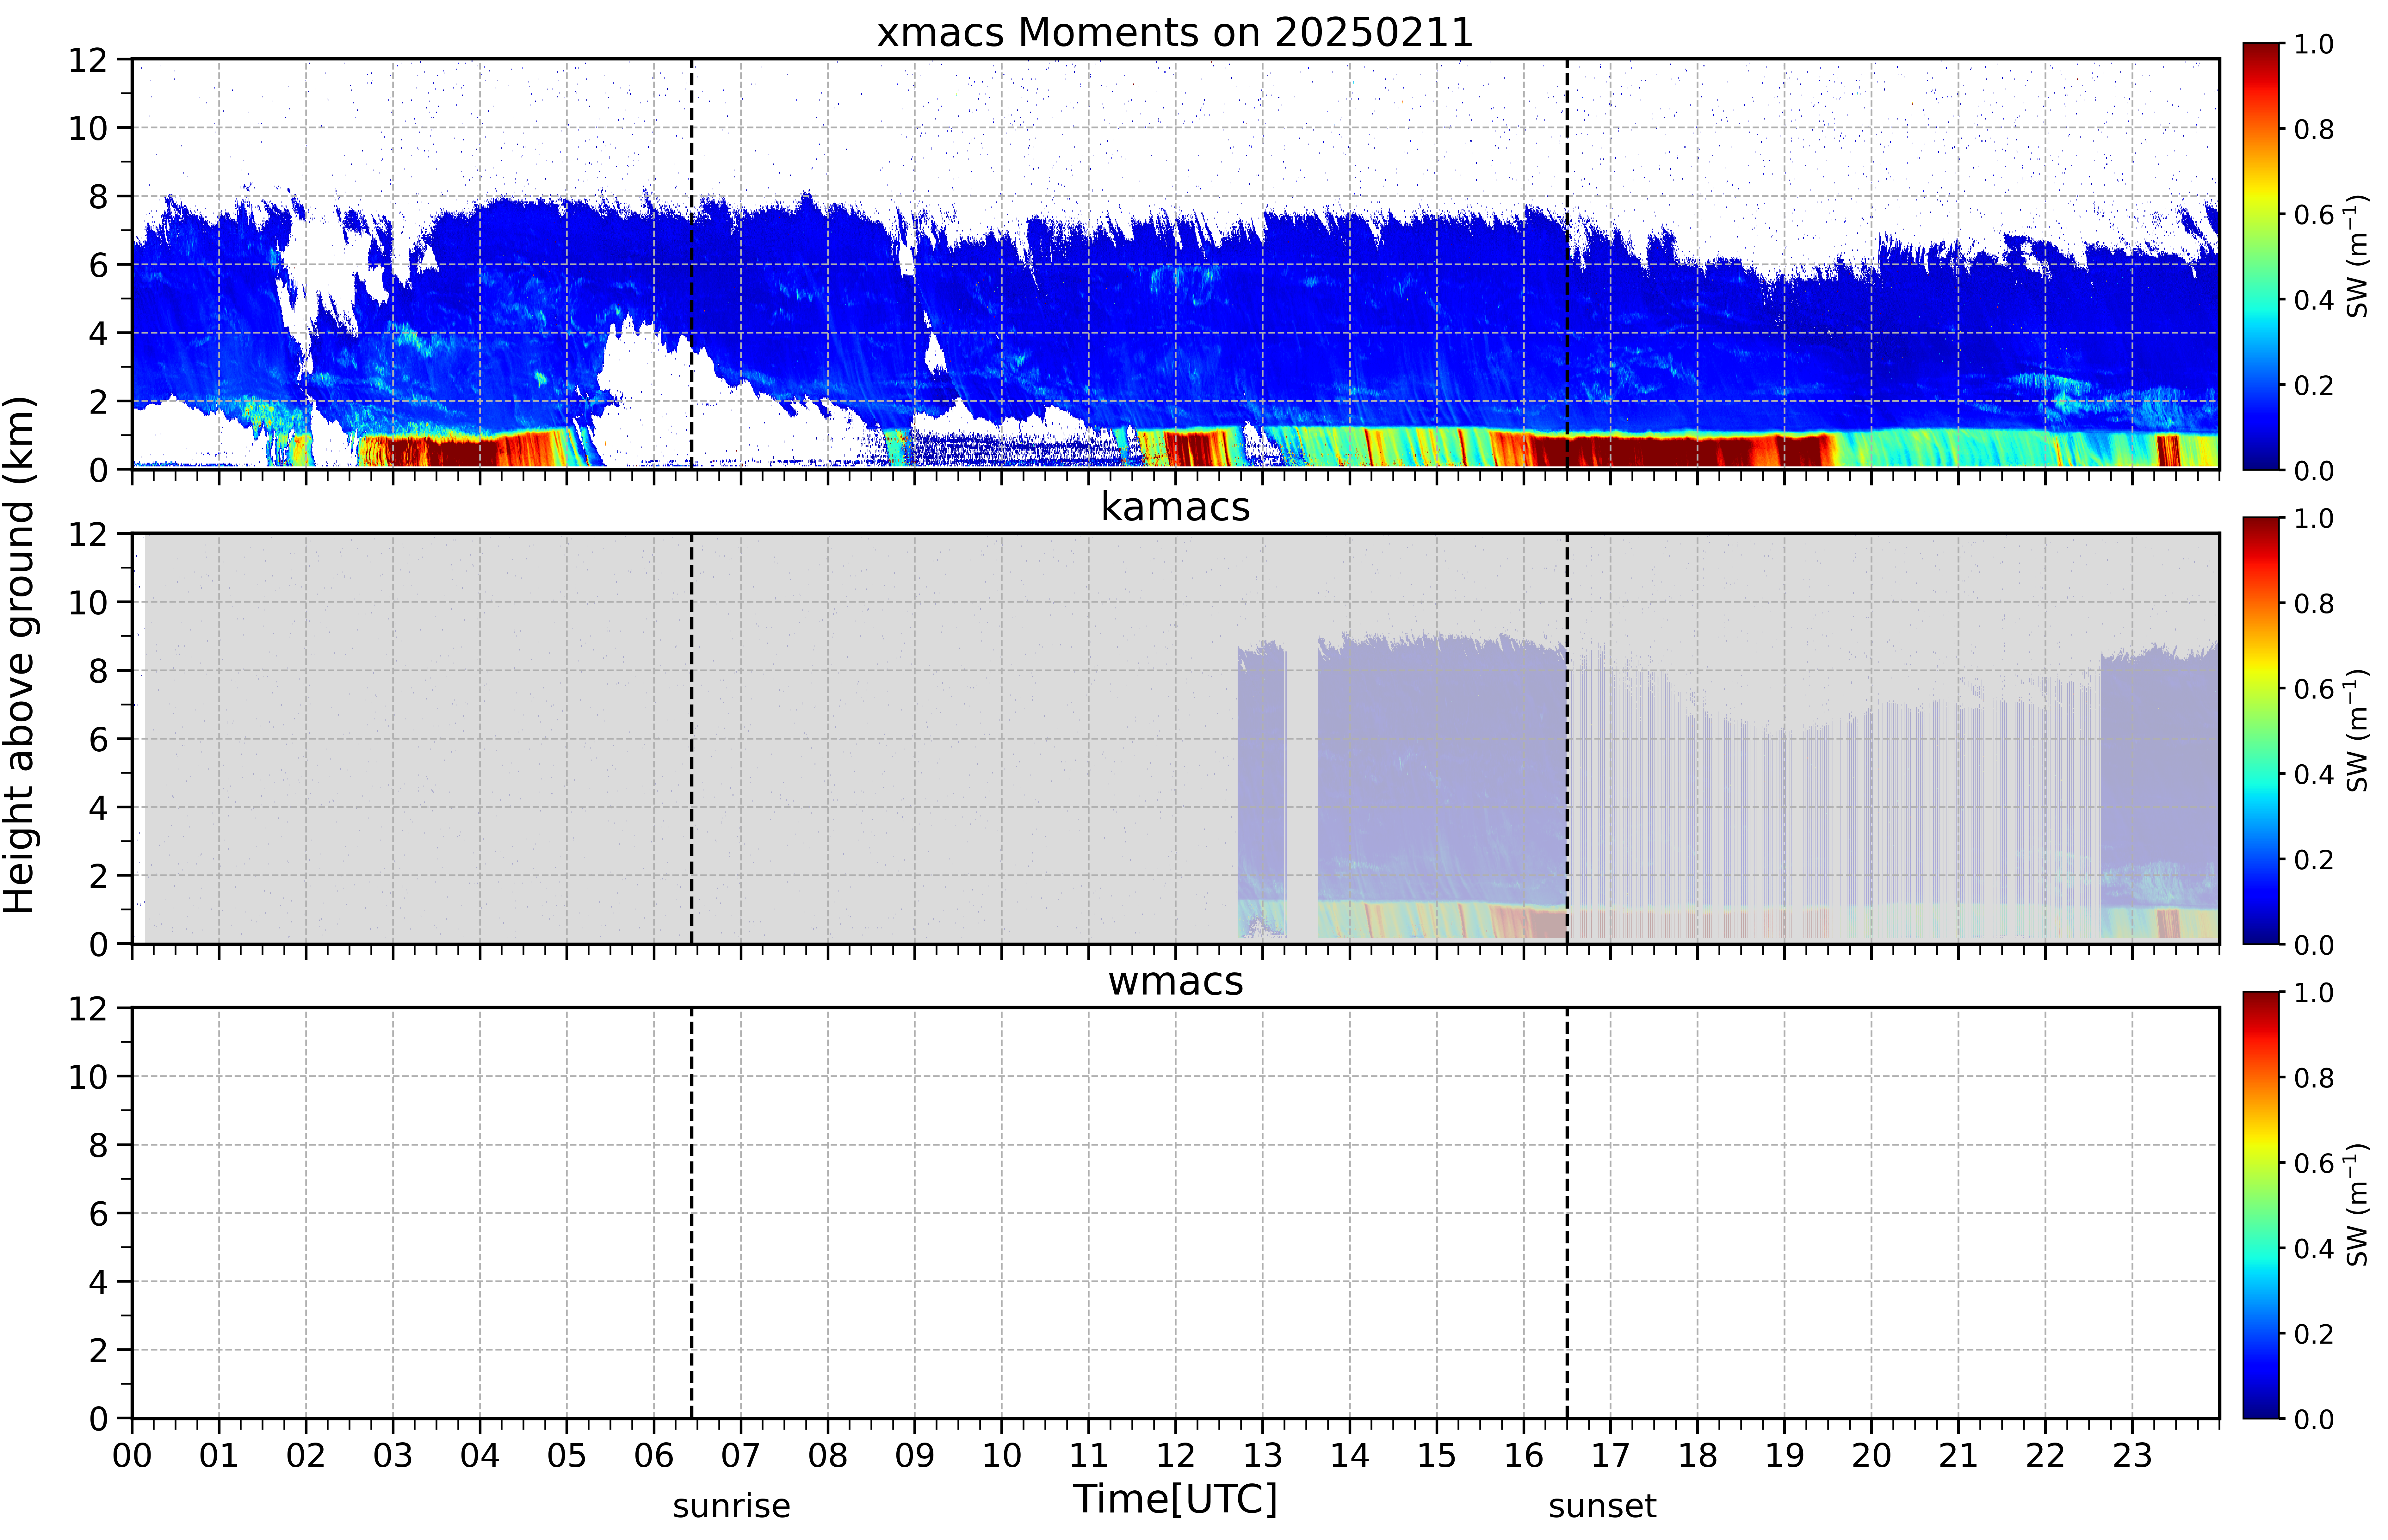Click the '12' height tick of the xmacs panel

tap(88, 60)
